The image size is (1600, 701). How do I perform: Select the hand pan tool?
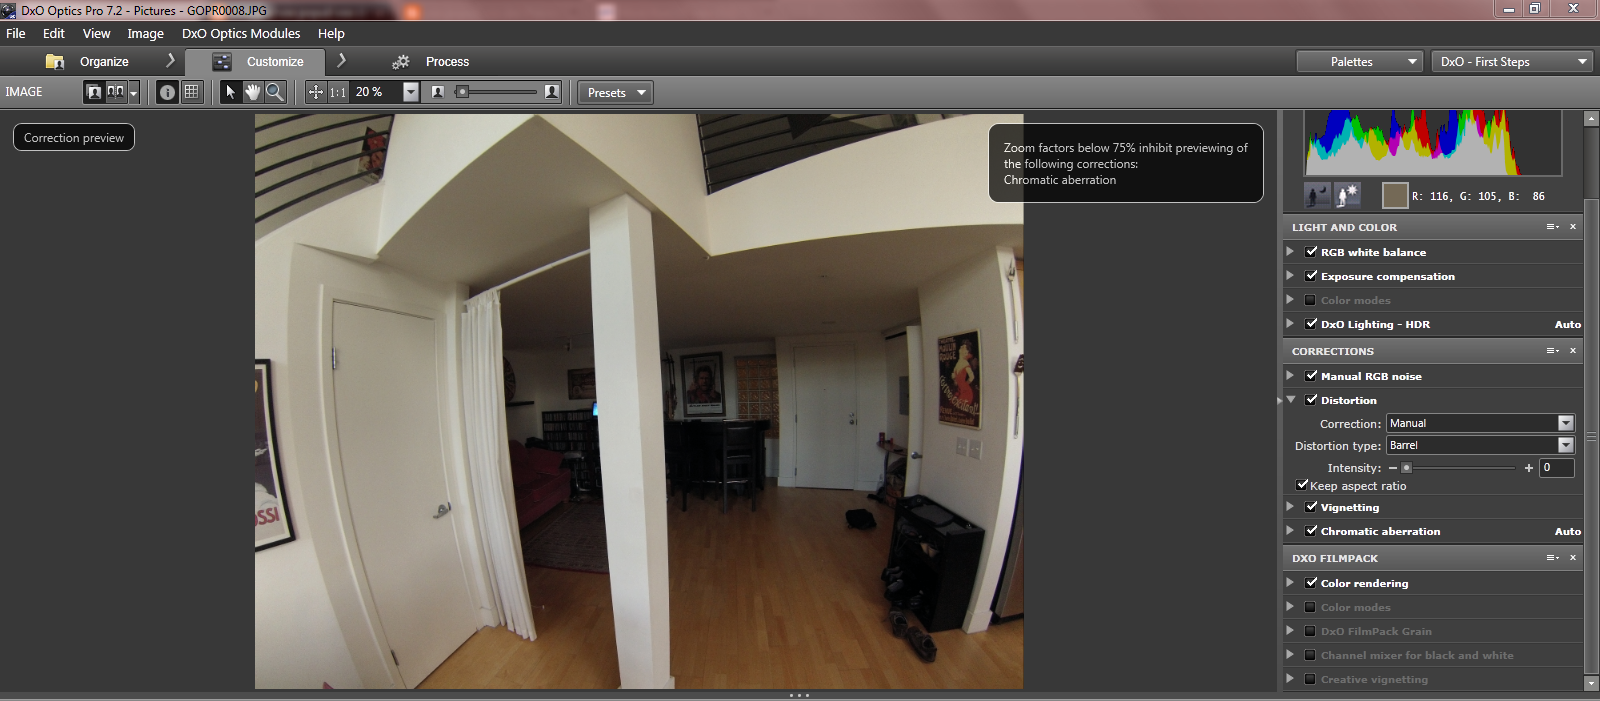coord(252,92)
